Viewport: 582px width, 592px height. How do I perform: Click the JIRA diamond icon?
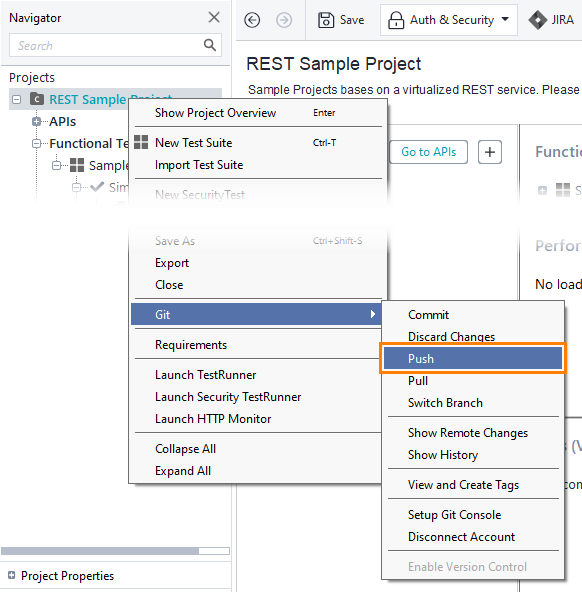click(x=537, y=20)
